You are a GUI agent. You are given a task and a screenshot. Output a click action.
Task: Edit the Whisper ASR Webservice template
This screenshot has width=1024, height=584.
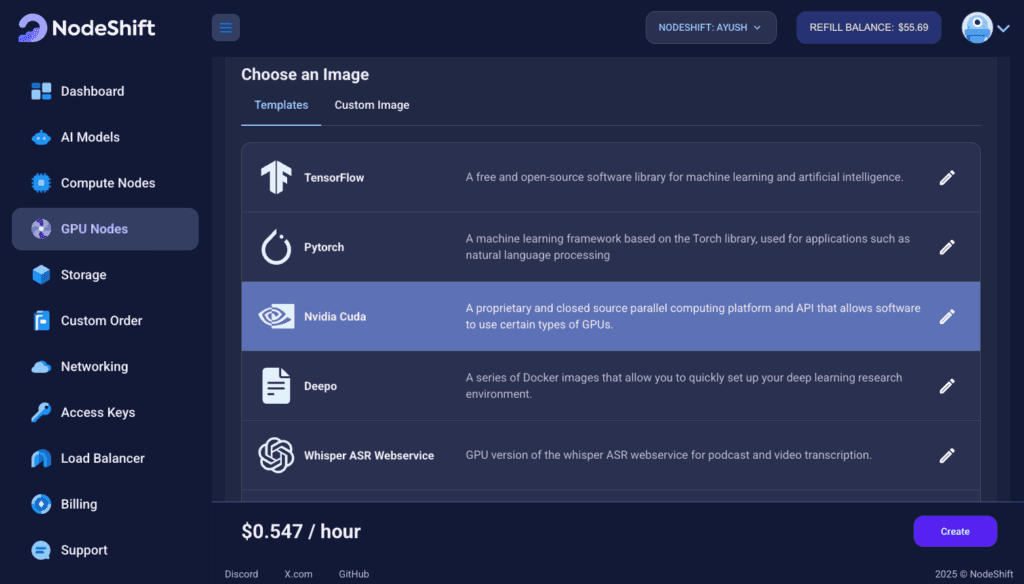(x=946, y=455)
